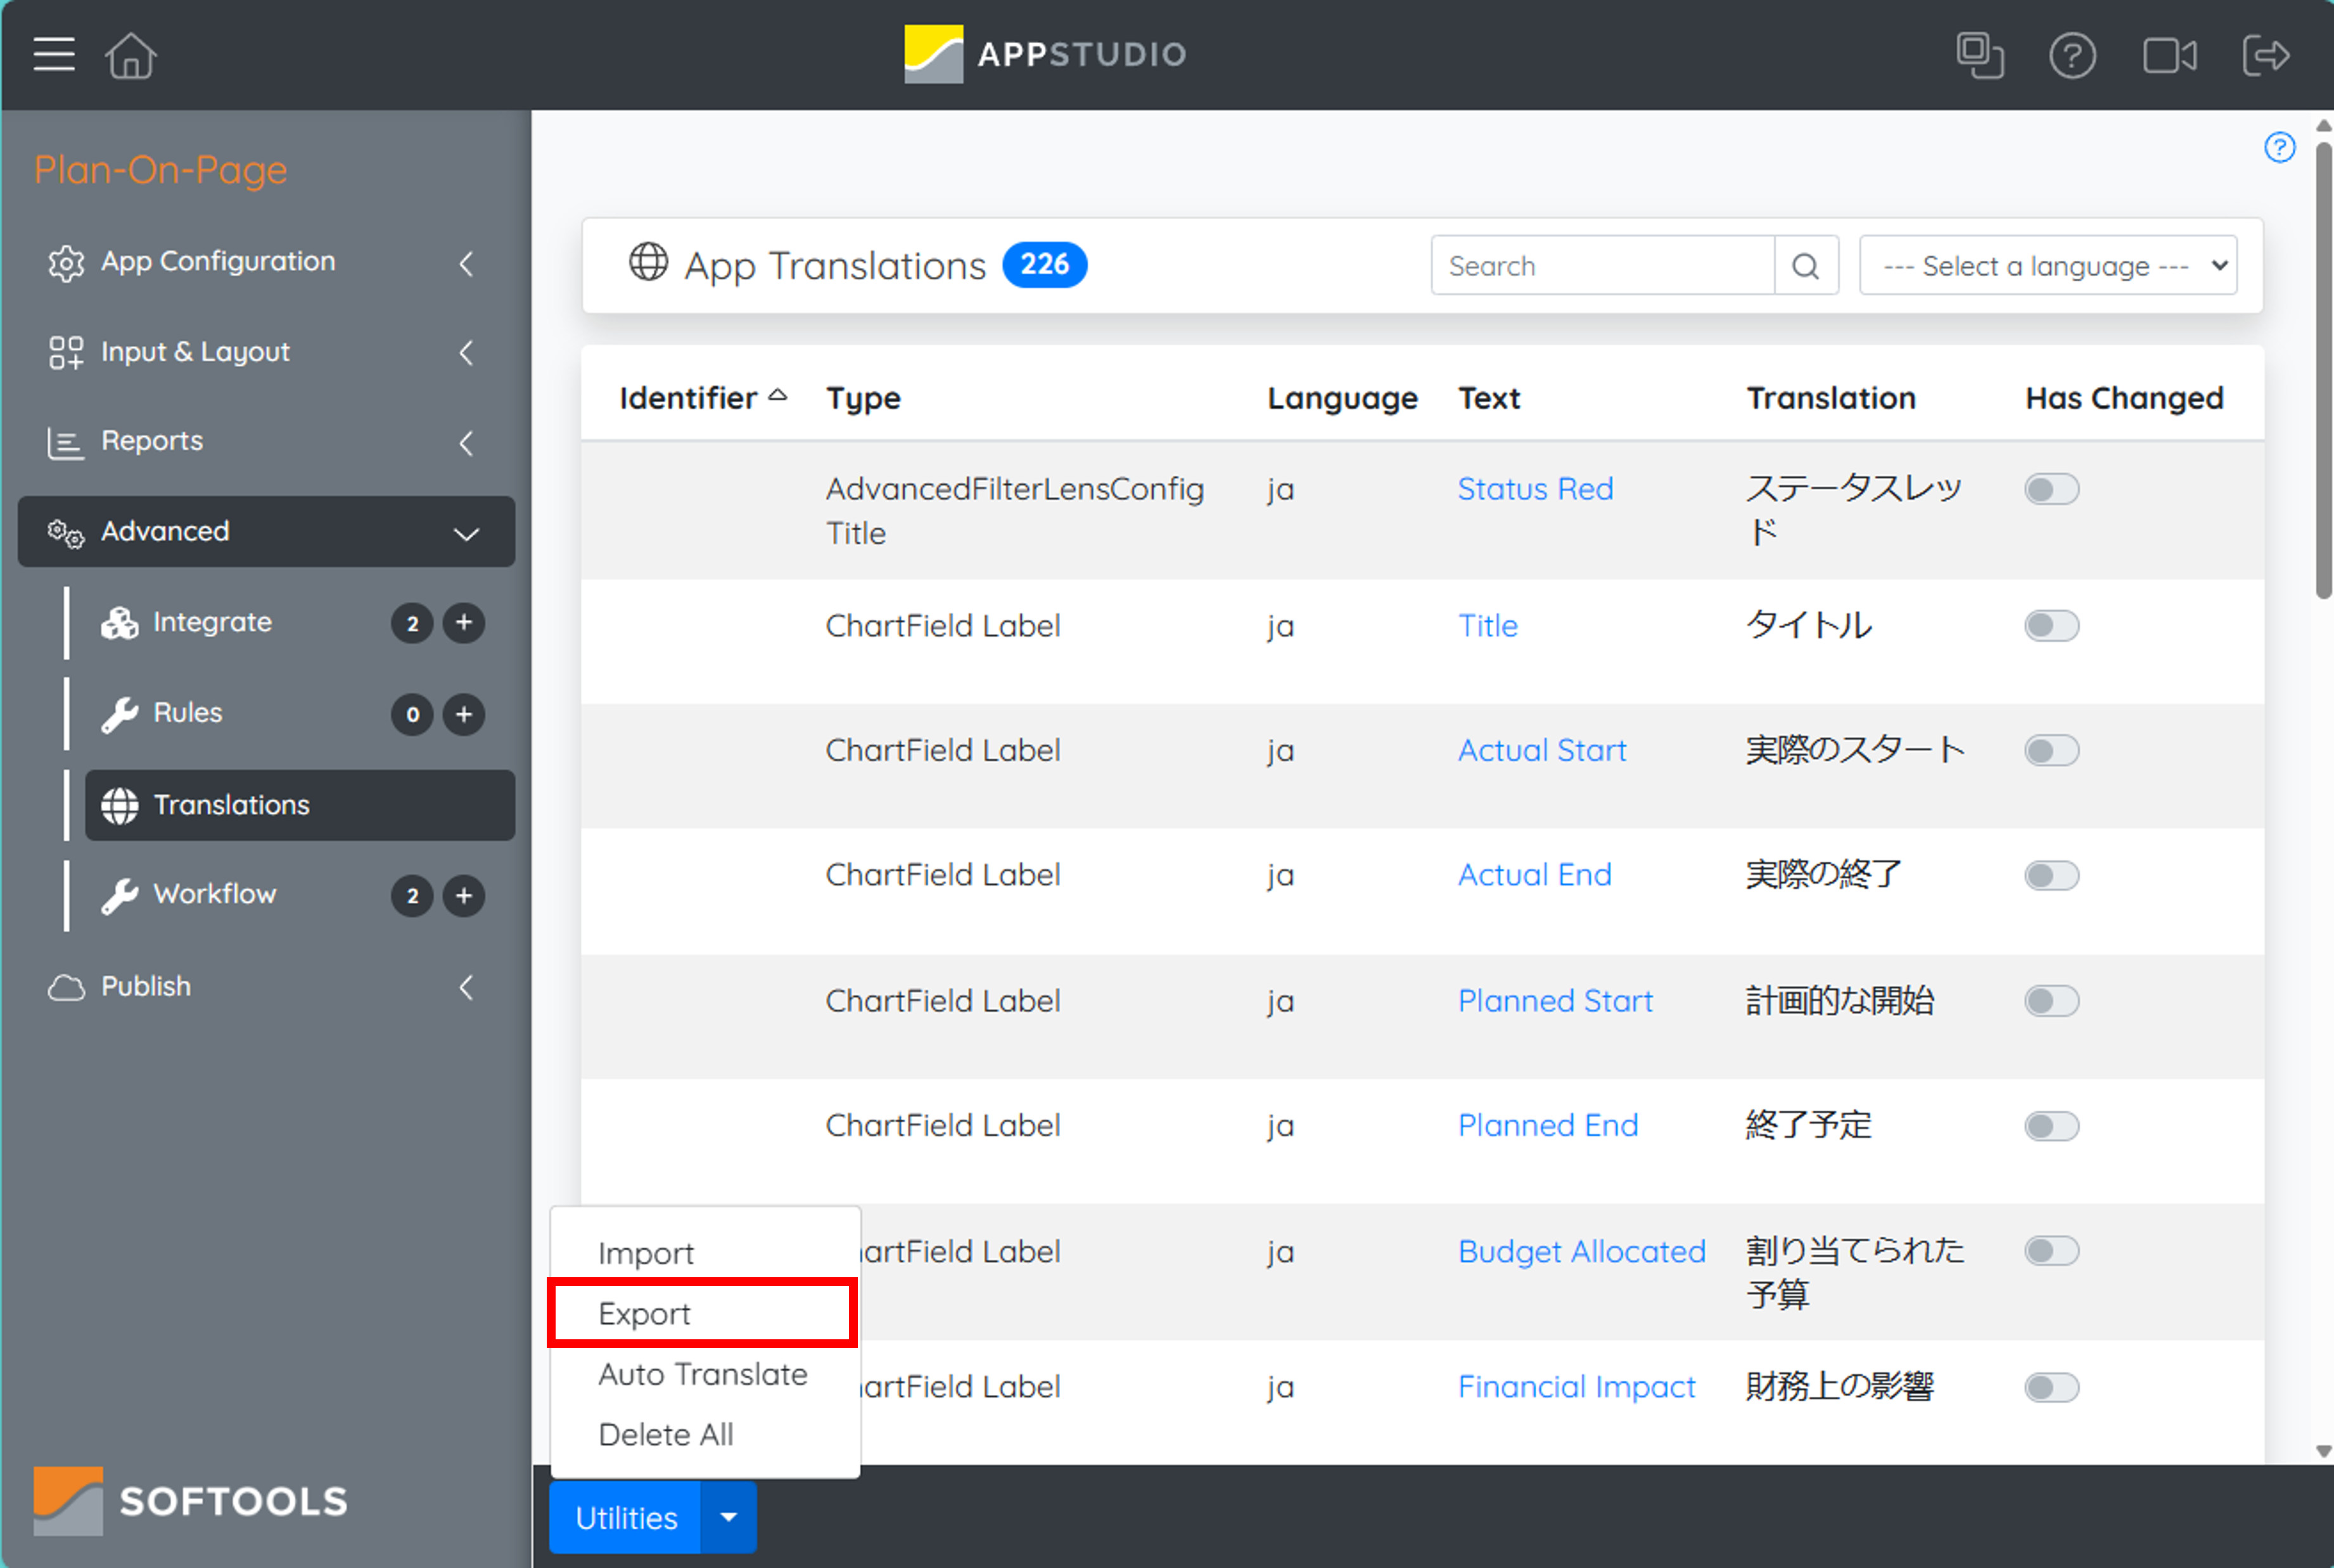Screen dimensions: 2334x1568
Task: Open the Status Red text link
Action: tap(1535, 489)
